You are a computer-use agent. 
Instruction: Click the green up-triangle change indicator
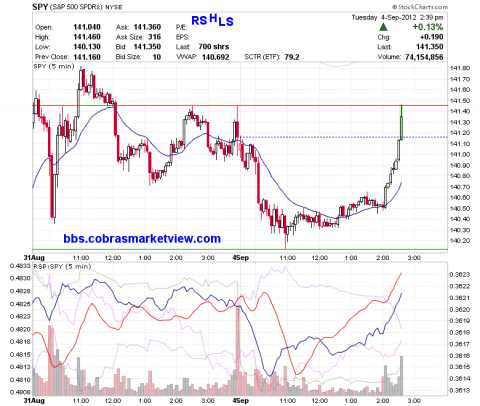383,27
